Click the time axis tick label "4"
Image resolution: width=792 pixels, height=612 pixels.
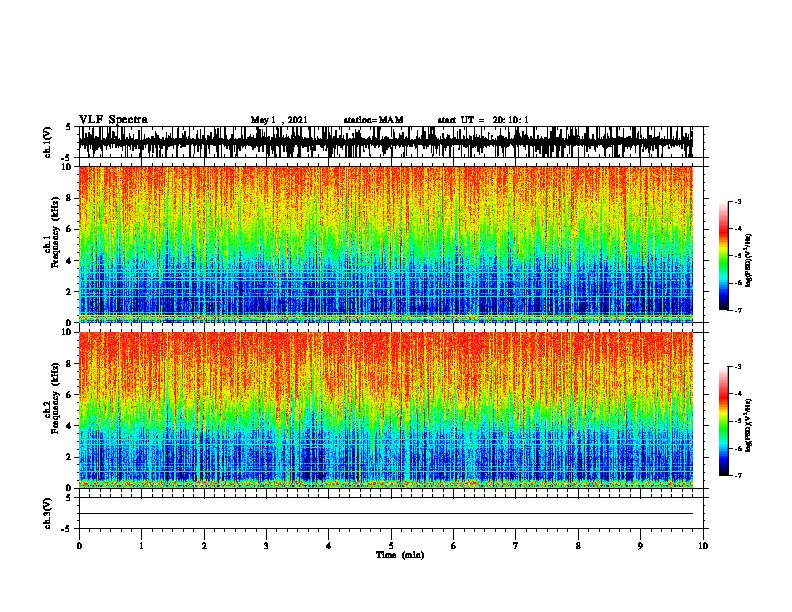click(329, 546)
